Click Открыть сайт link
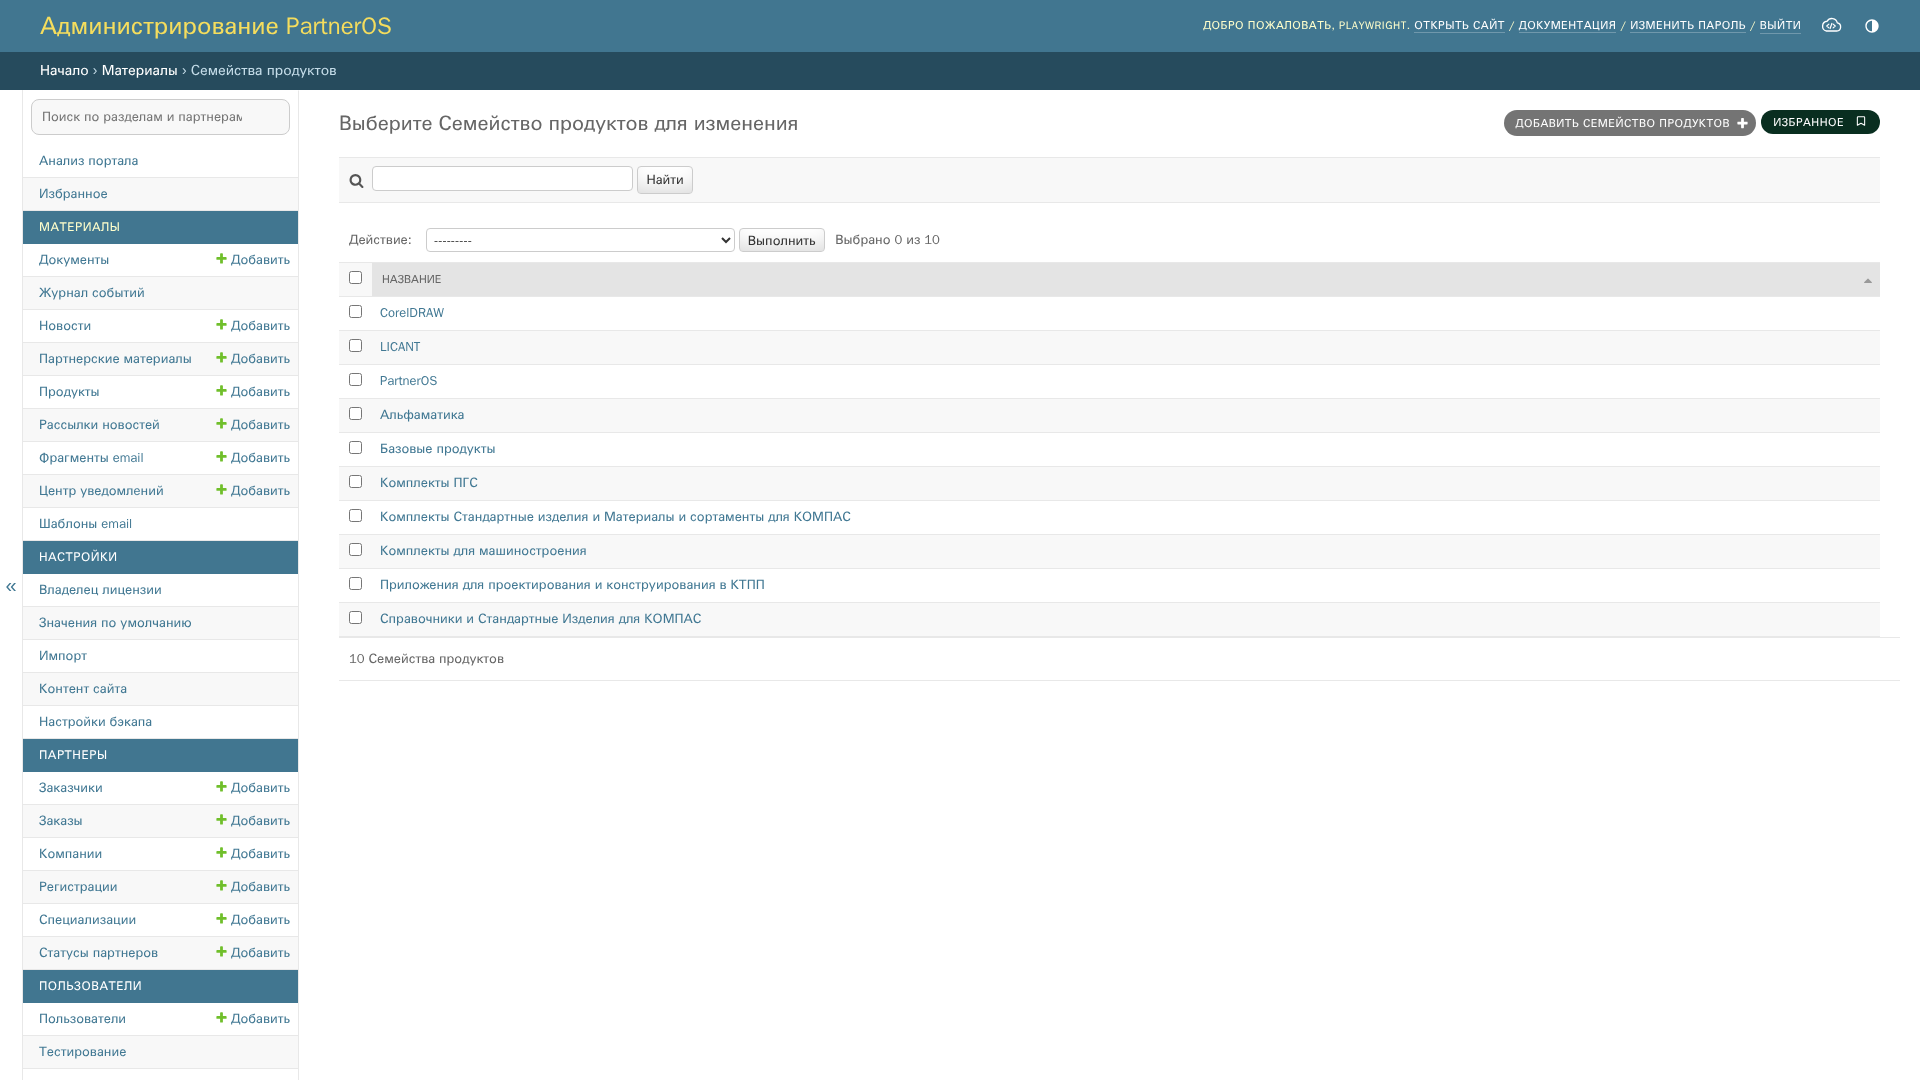Image resolution: width=1920 pixels, height=1080 pixels. (x=1459, y=25)
